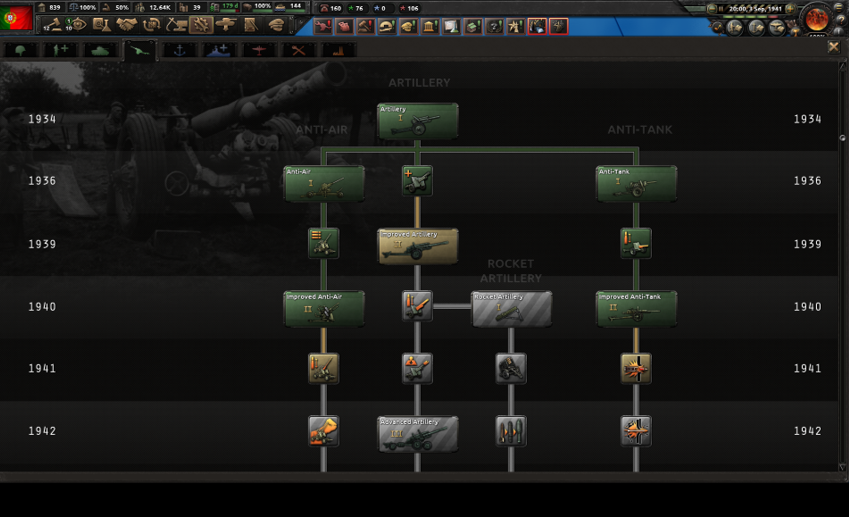
Task: Select the Improved Anti-Tank technology
Action: coord(636,309)
